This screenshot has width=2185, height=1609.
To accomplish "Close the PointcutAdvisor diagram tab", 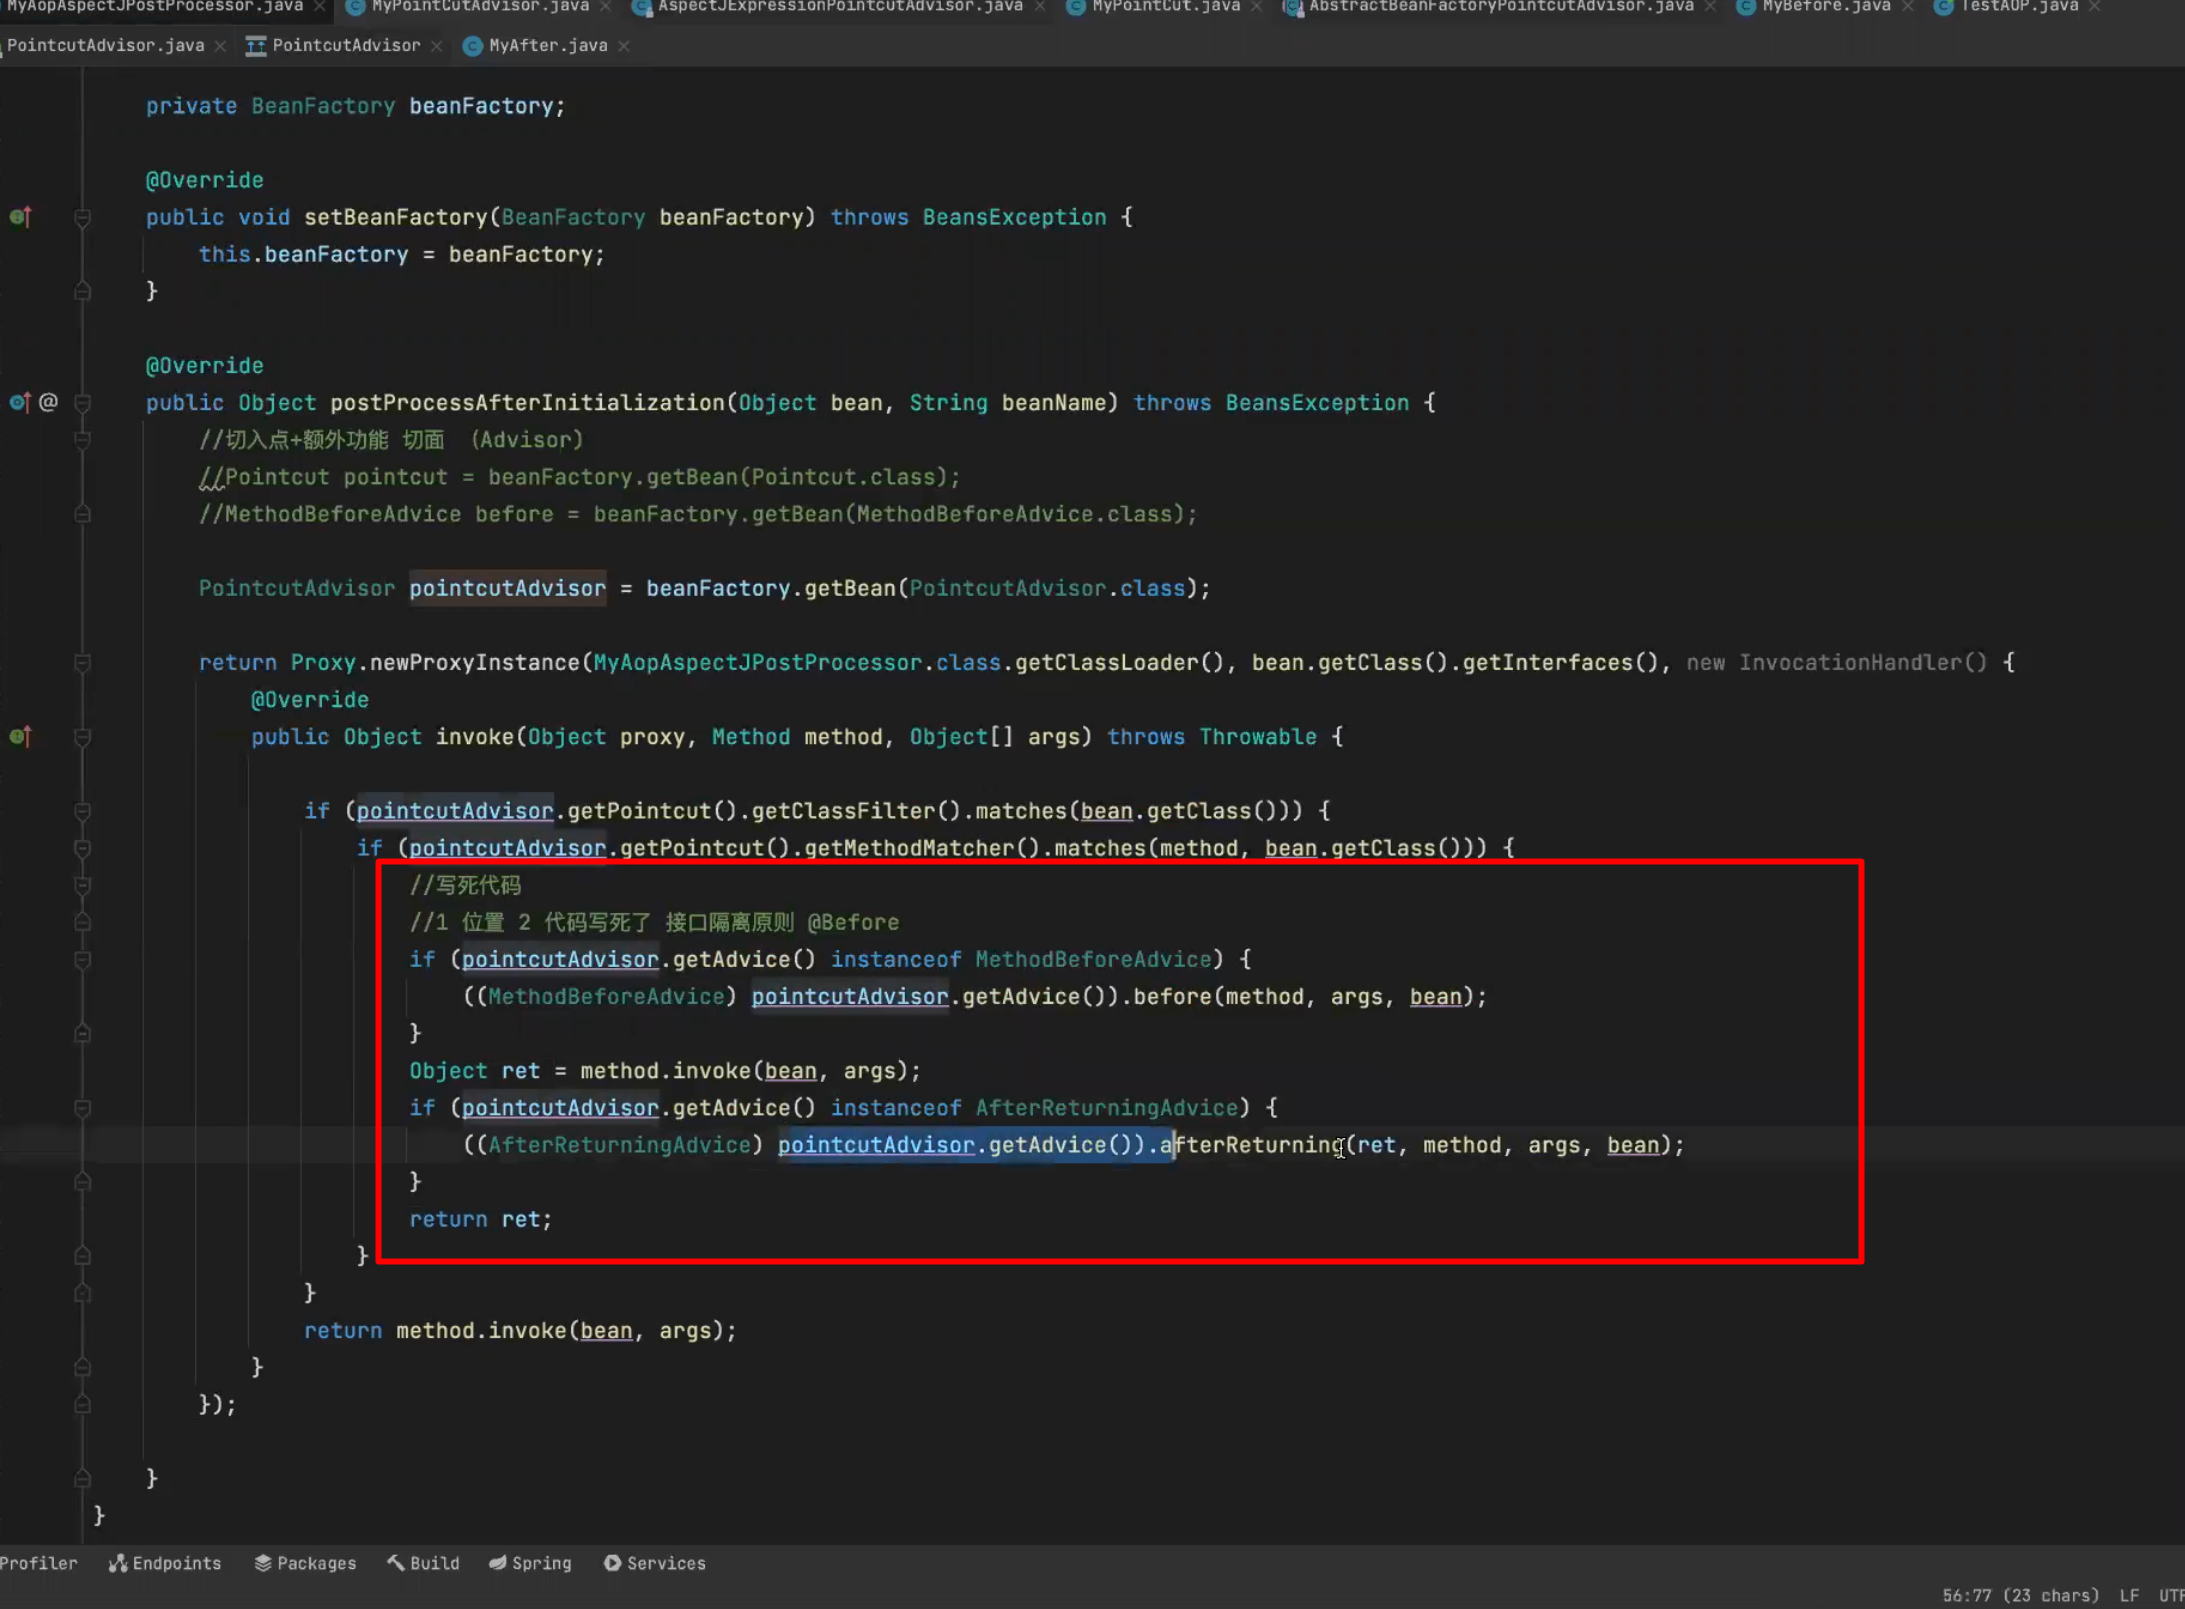I will (x=437, y=46).
